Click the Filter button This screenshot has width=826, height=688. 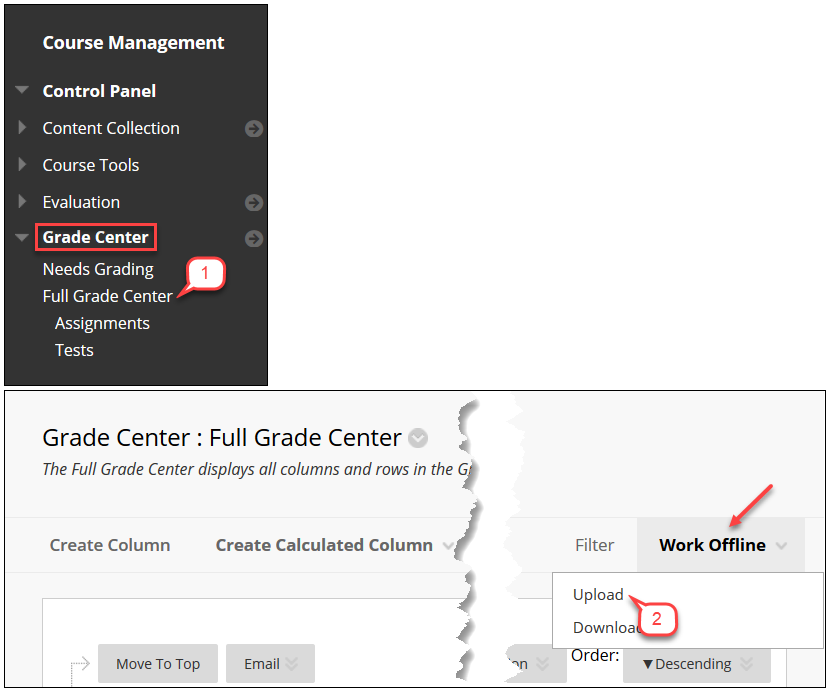coord(594,545)
